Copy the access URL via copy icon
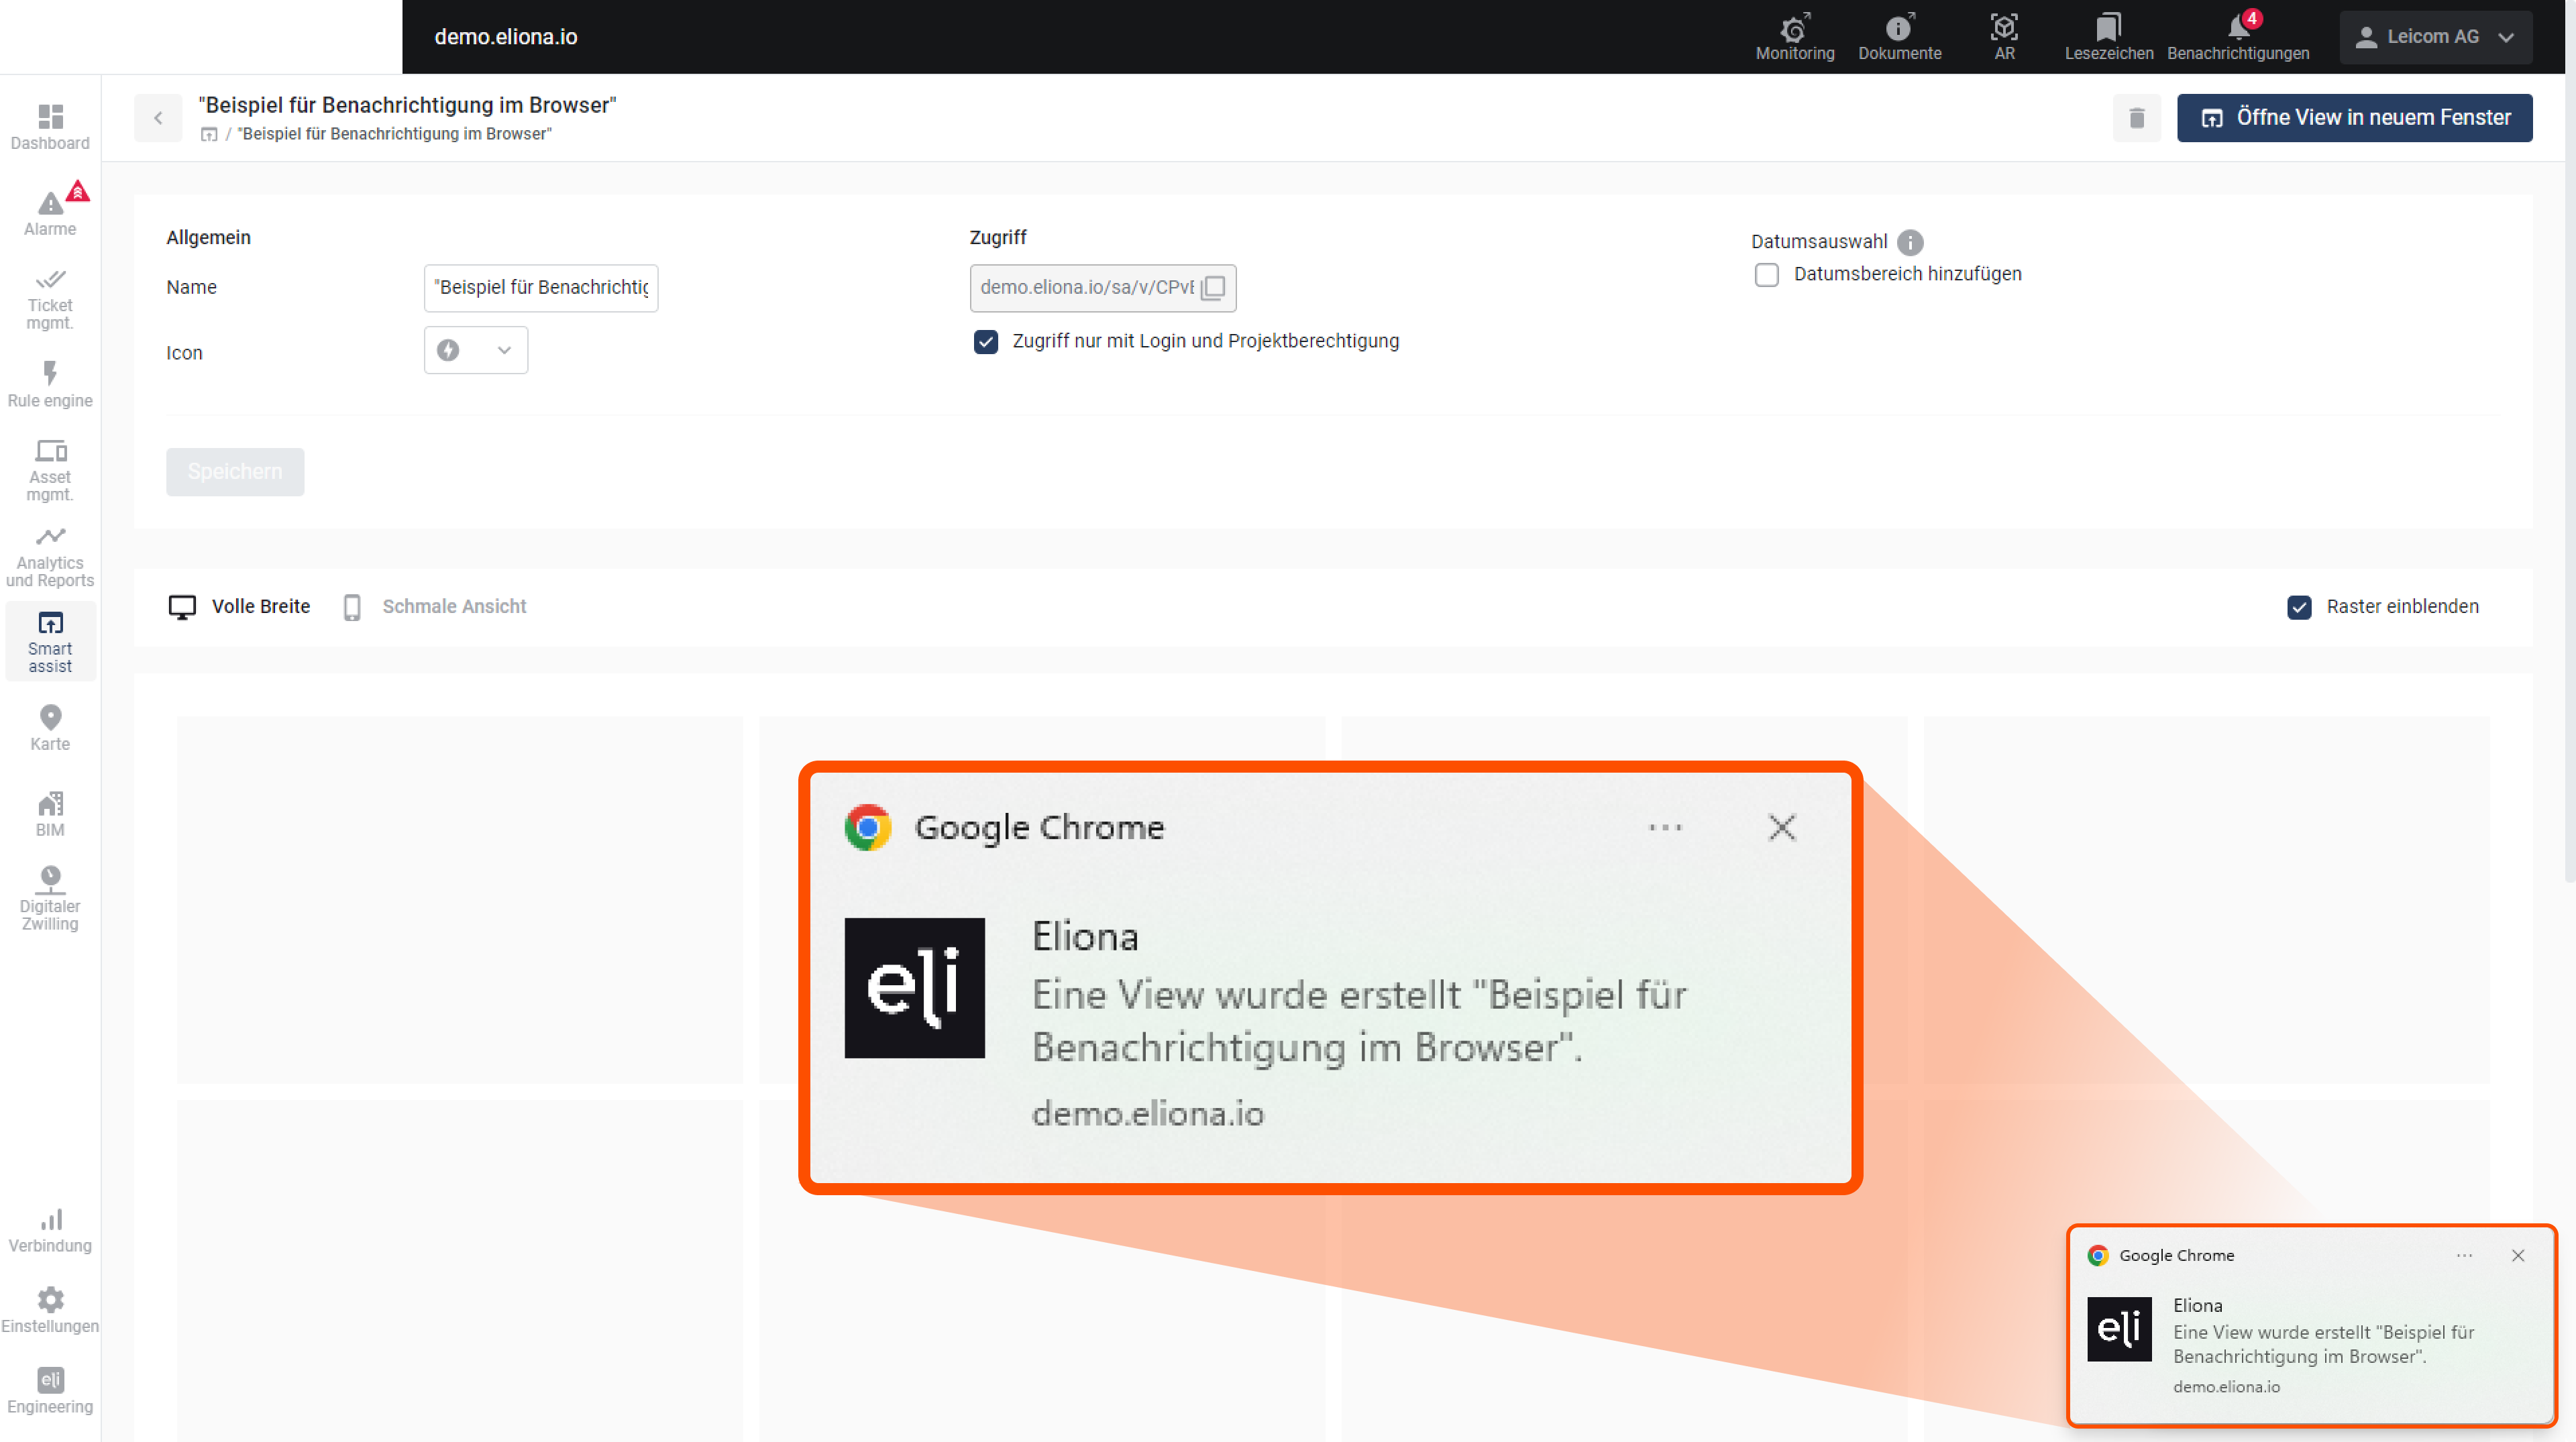The height and width of the screenshot is (1442, 2576). tap(1213, 288)
